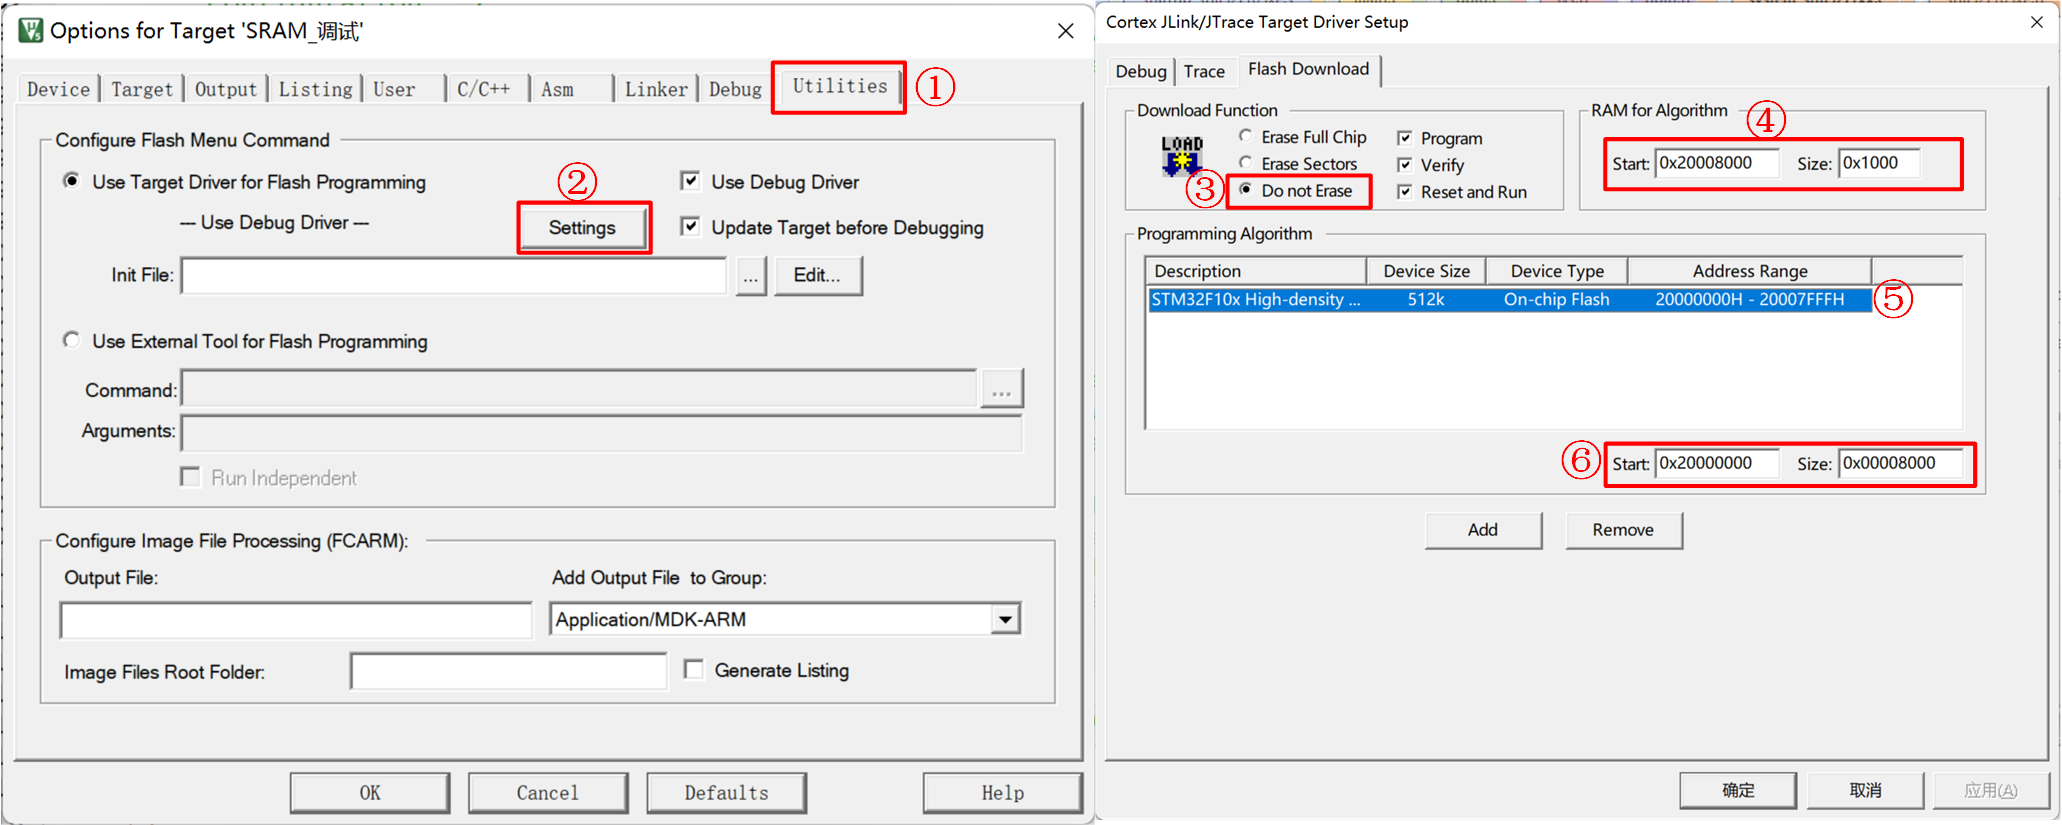This screenshot has width=2062, height=825.
Task: Enable the Use Debug Driver checkbox
Action: click(690, 181)
